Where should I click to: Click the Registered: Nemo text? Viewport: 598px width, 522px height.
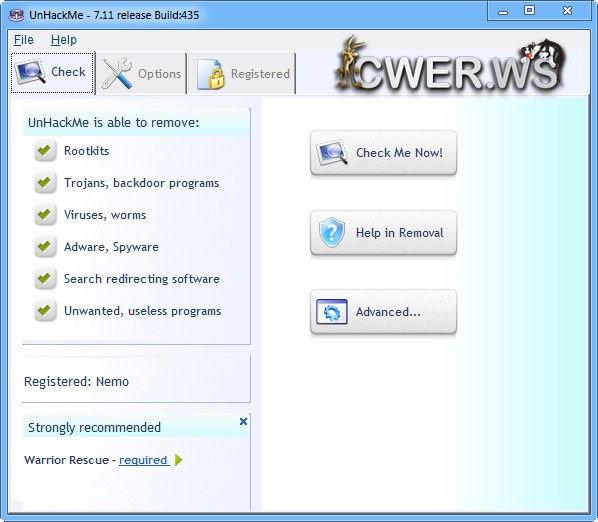pyautogui.click(x=77, y=382)
